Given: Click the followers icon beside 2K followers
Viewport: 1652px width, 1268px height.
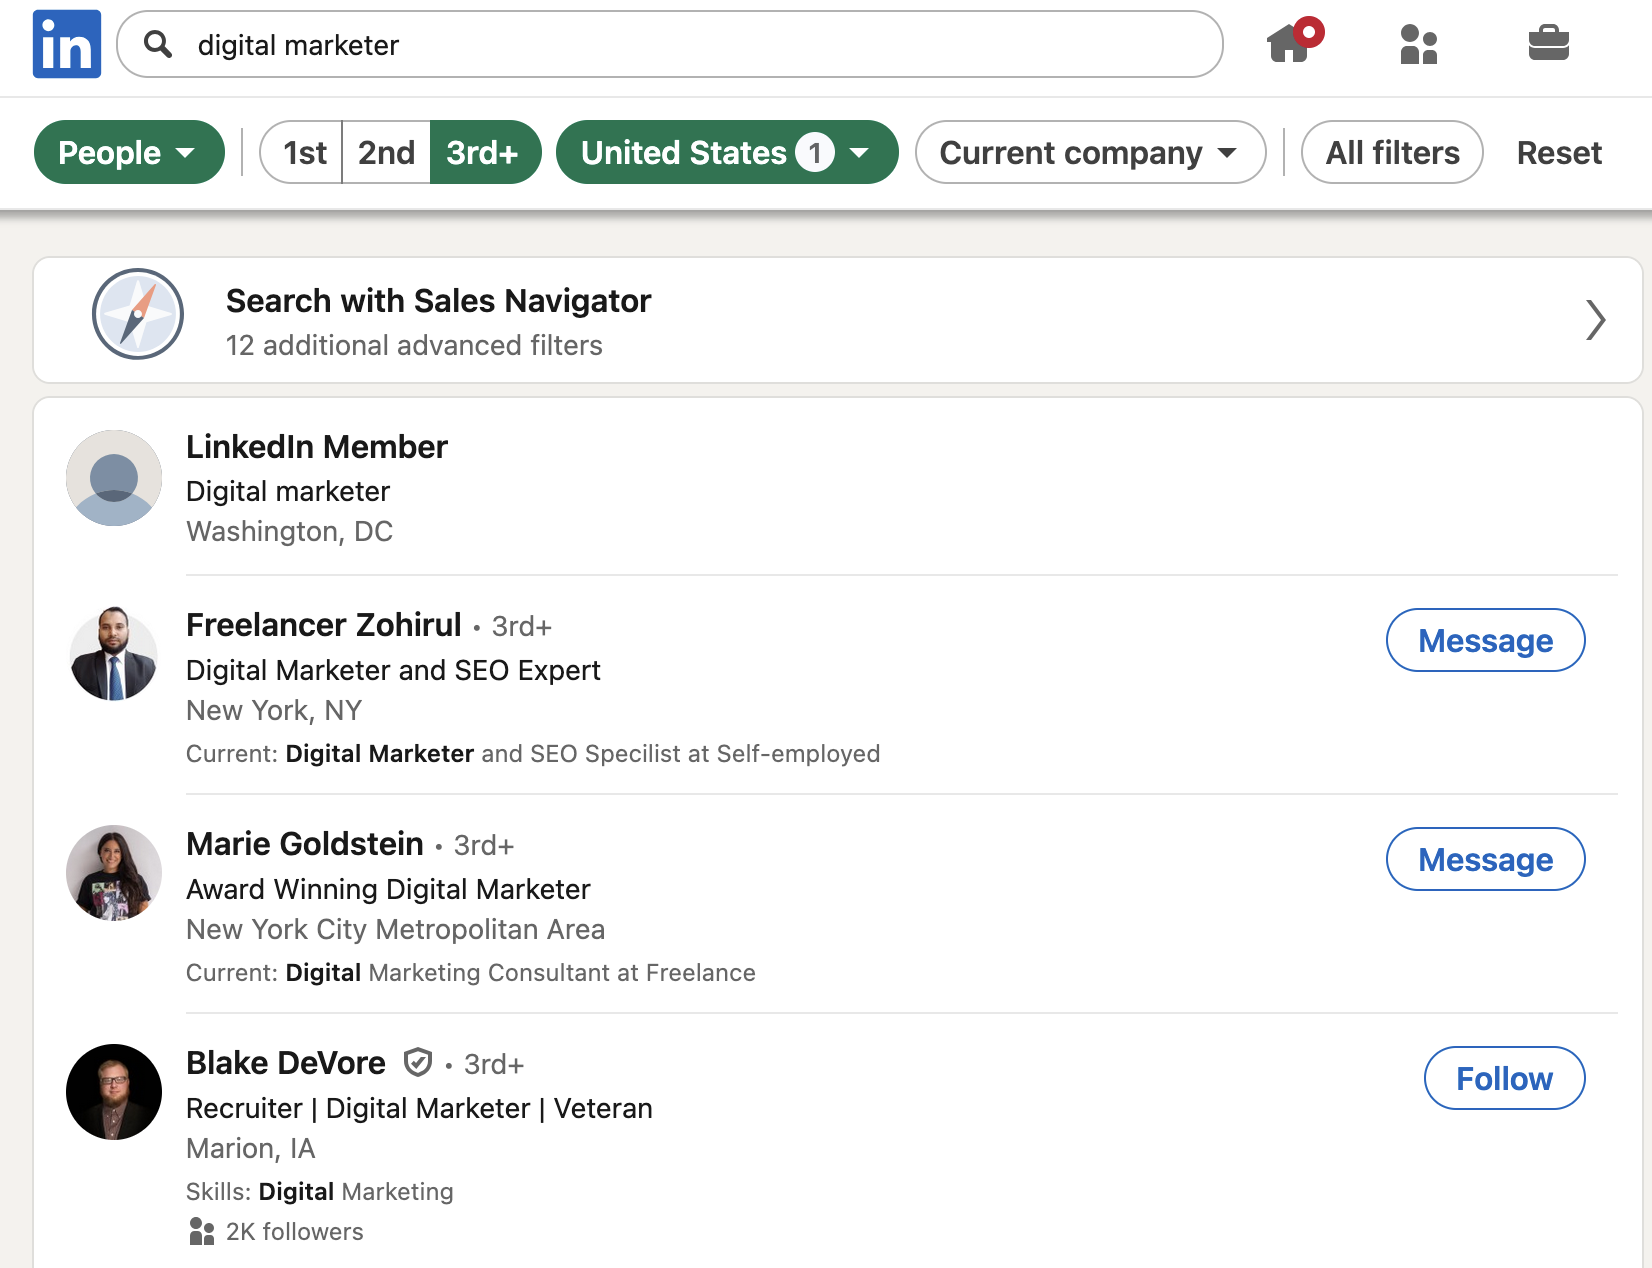Looking at the screenshot, I should (x=202, y=1231).
